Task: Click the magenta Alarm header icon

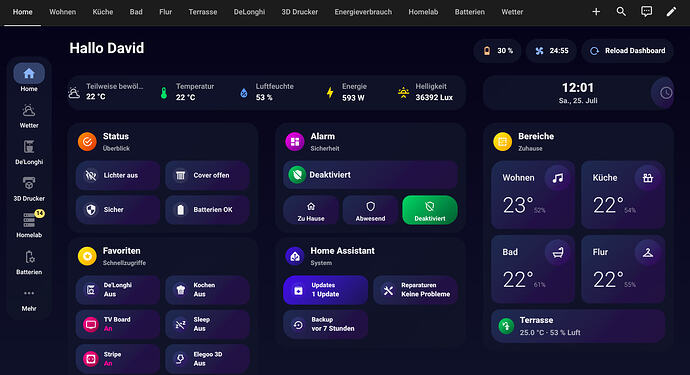Action: pos(294,142)
